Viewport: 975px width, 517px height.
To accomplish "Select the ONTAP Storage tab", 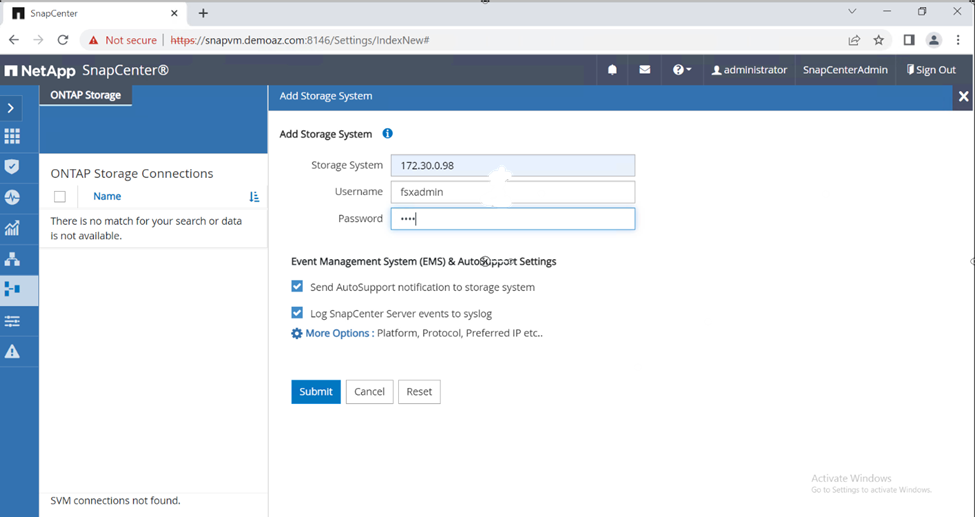I will (86, 95).
